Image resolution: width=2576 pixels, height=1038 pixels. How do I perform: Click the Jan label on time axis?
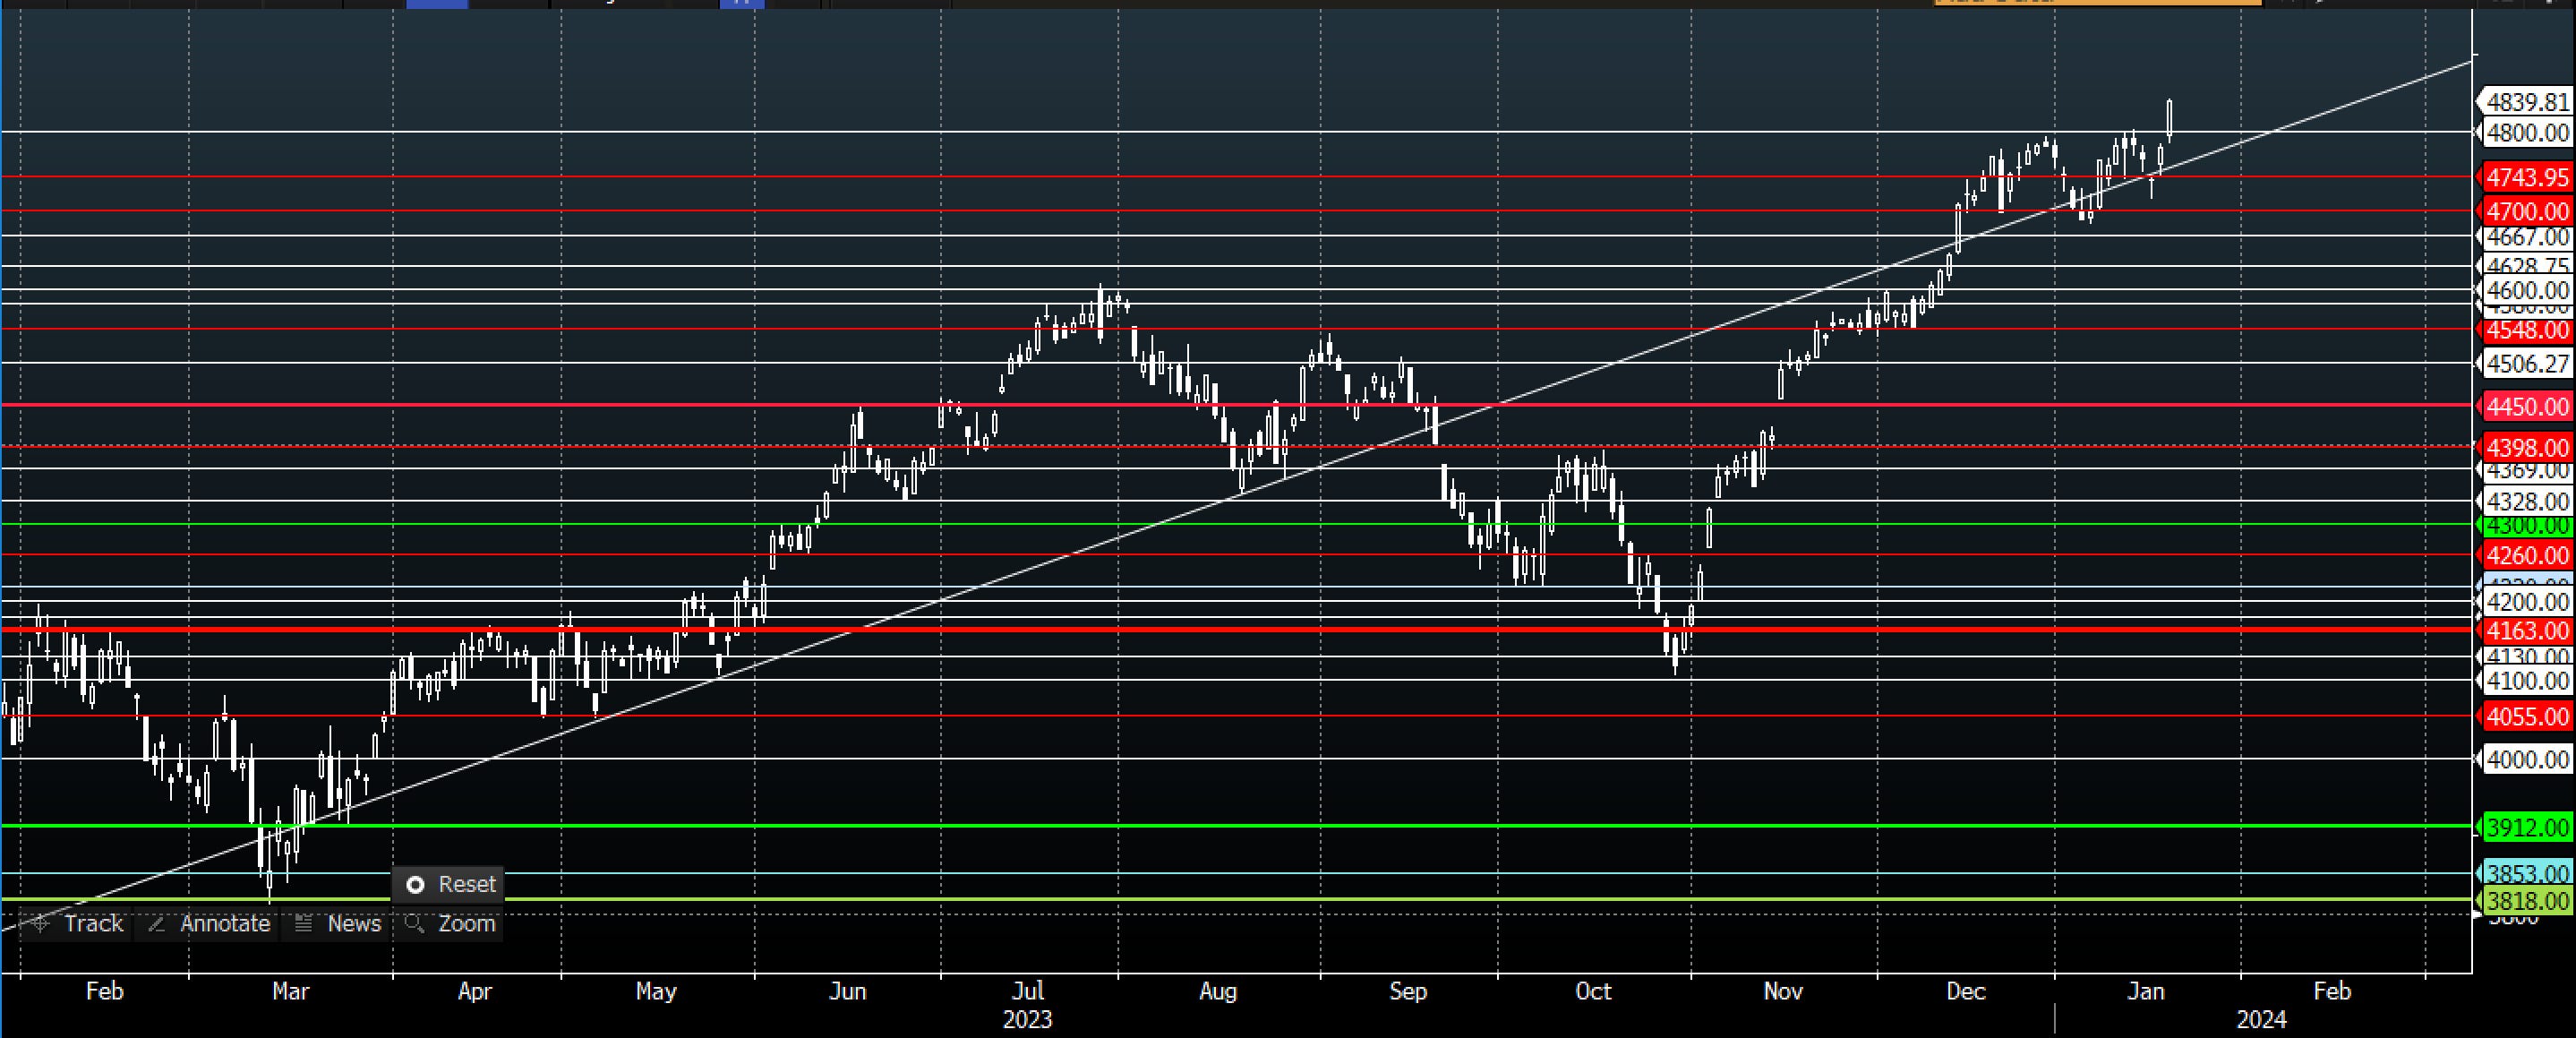[2146, 991]
